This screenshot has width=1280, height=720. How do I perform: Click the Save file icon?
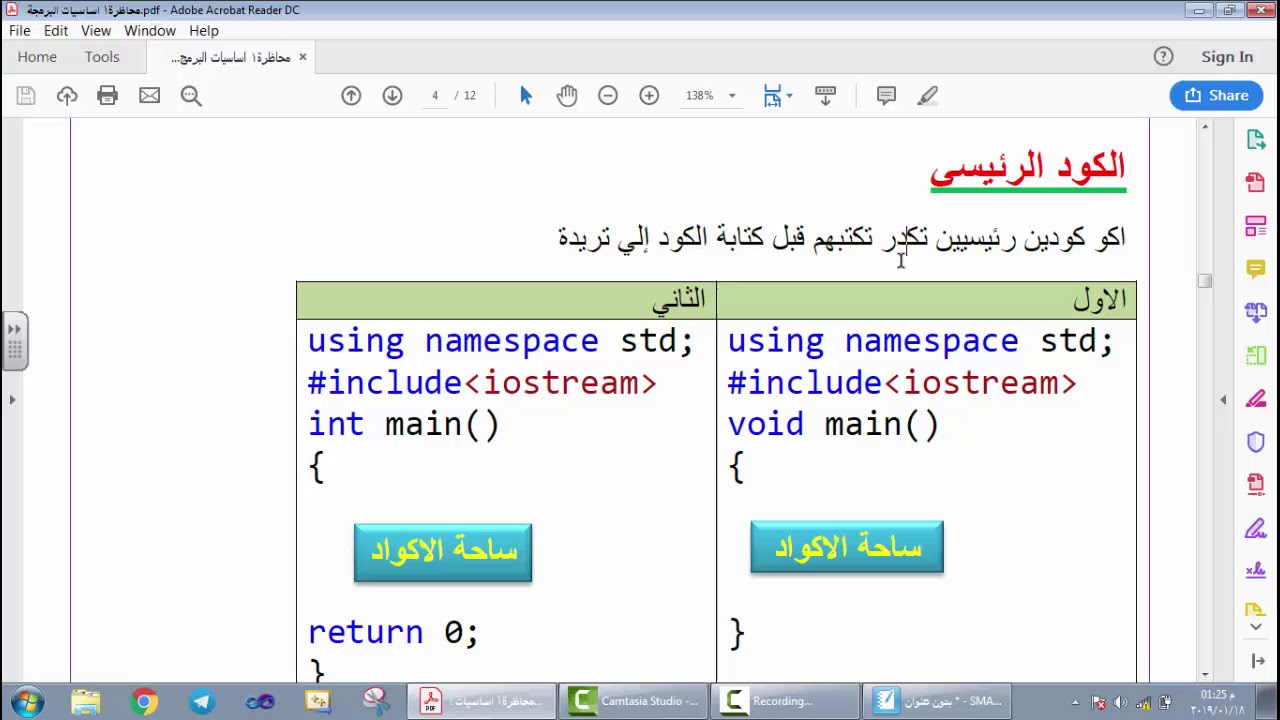pos(26,95)
